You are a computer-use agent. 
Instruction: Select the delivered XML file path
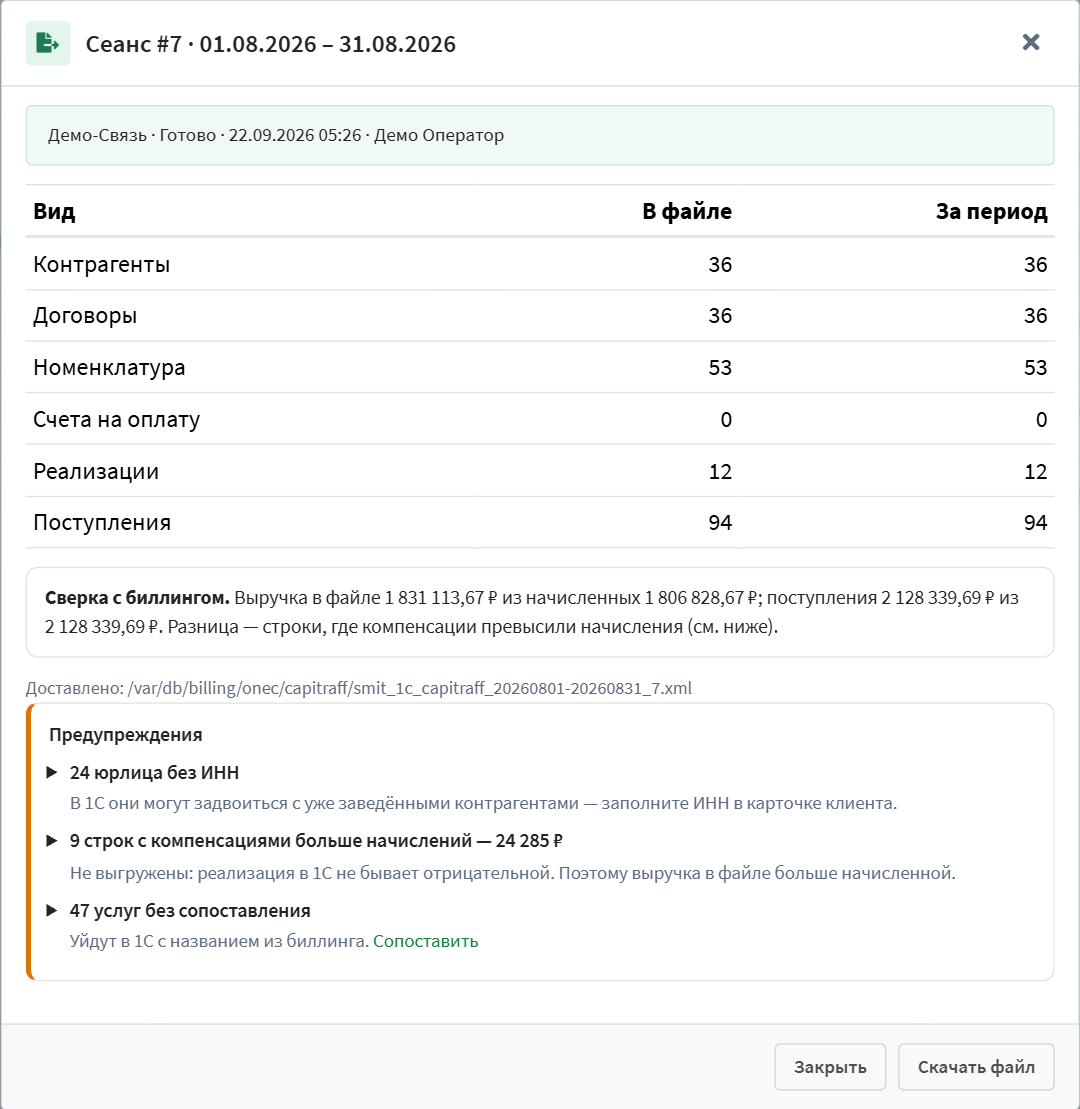click(410, 688)
